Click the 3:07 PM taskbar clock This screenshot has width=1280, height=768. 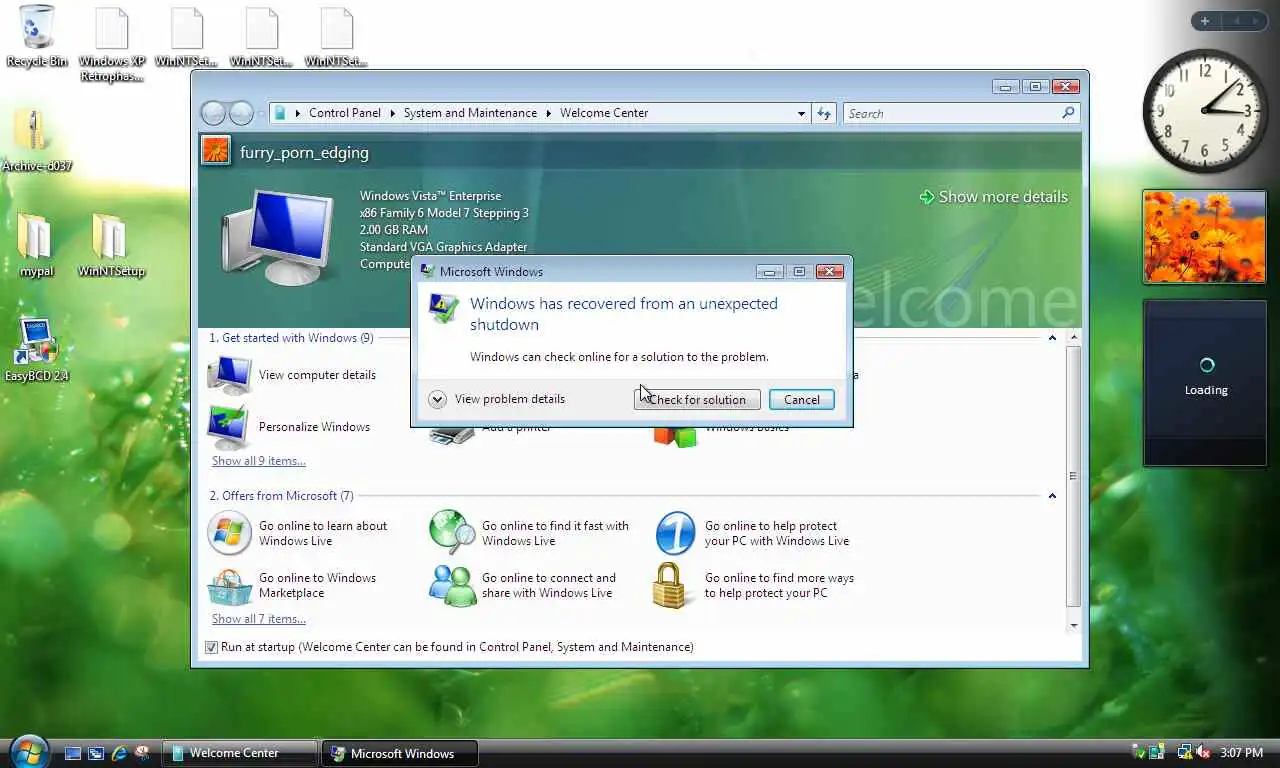pos(1241,752)
